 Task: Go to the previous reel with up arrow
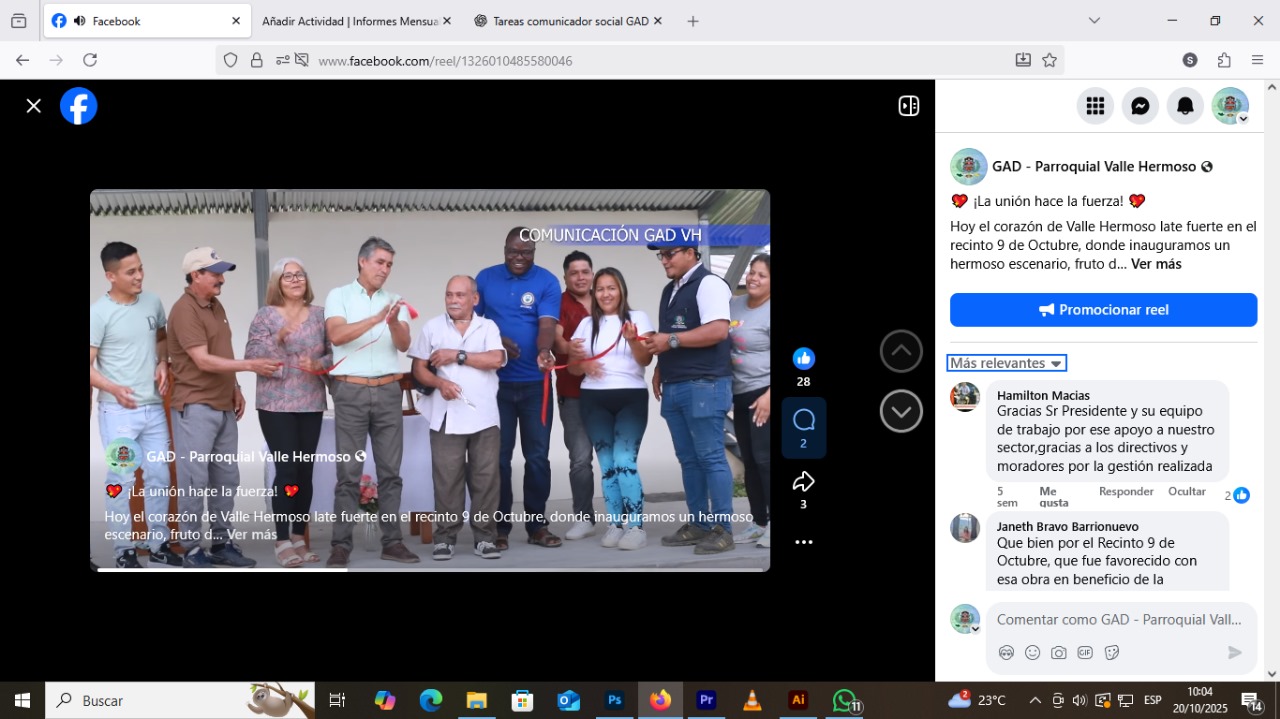point(901,351)
